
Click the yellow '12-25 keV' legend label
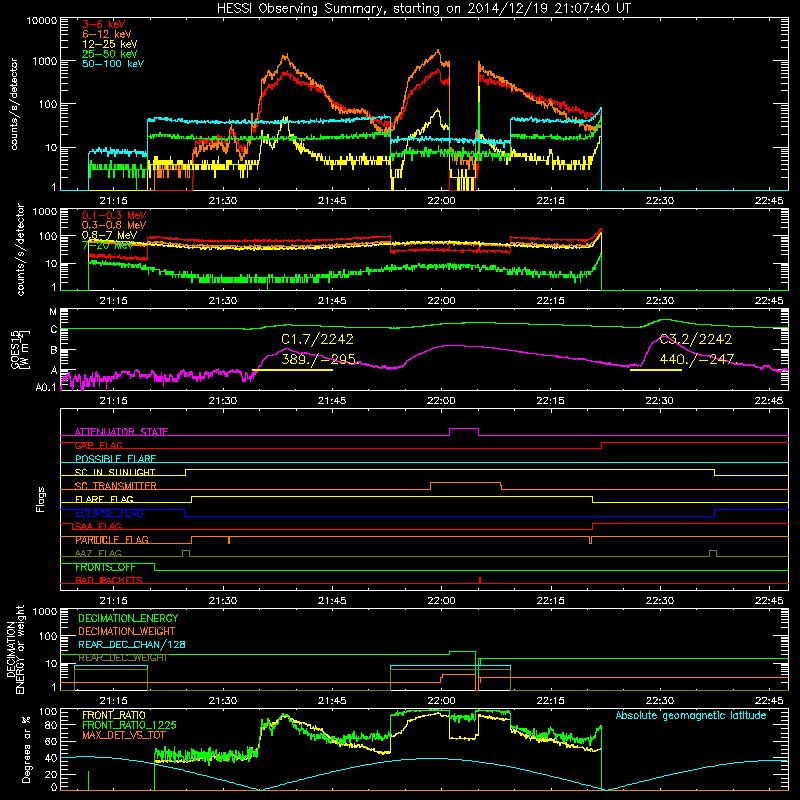(110, 44)
